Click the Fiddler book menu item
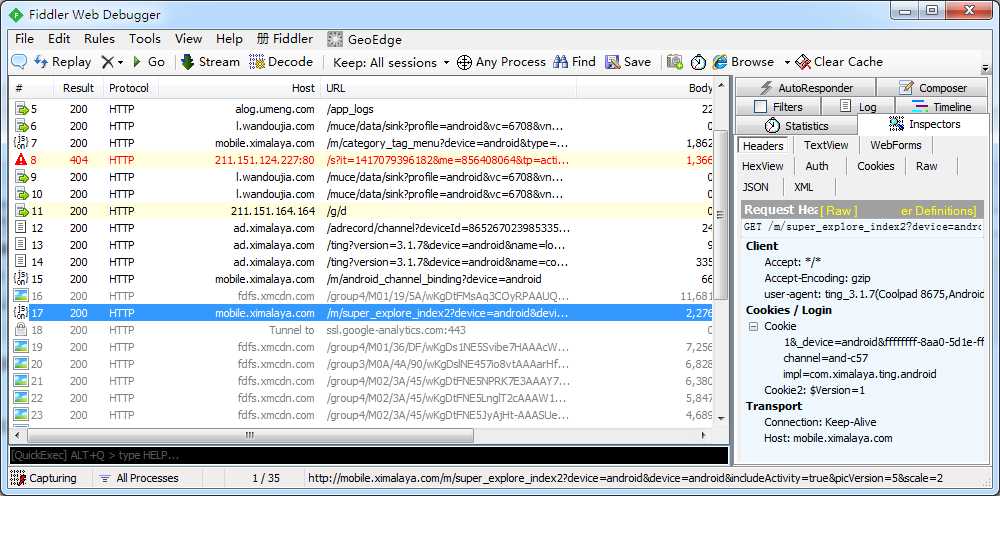The width and height of the screenshot is (1000, 540). [x=284, y=39]
